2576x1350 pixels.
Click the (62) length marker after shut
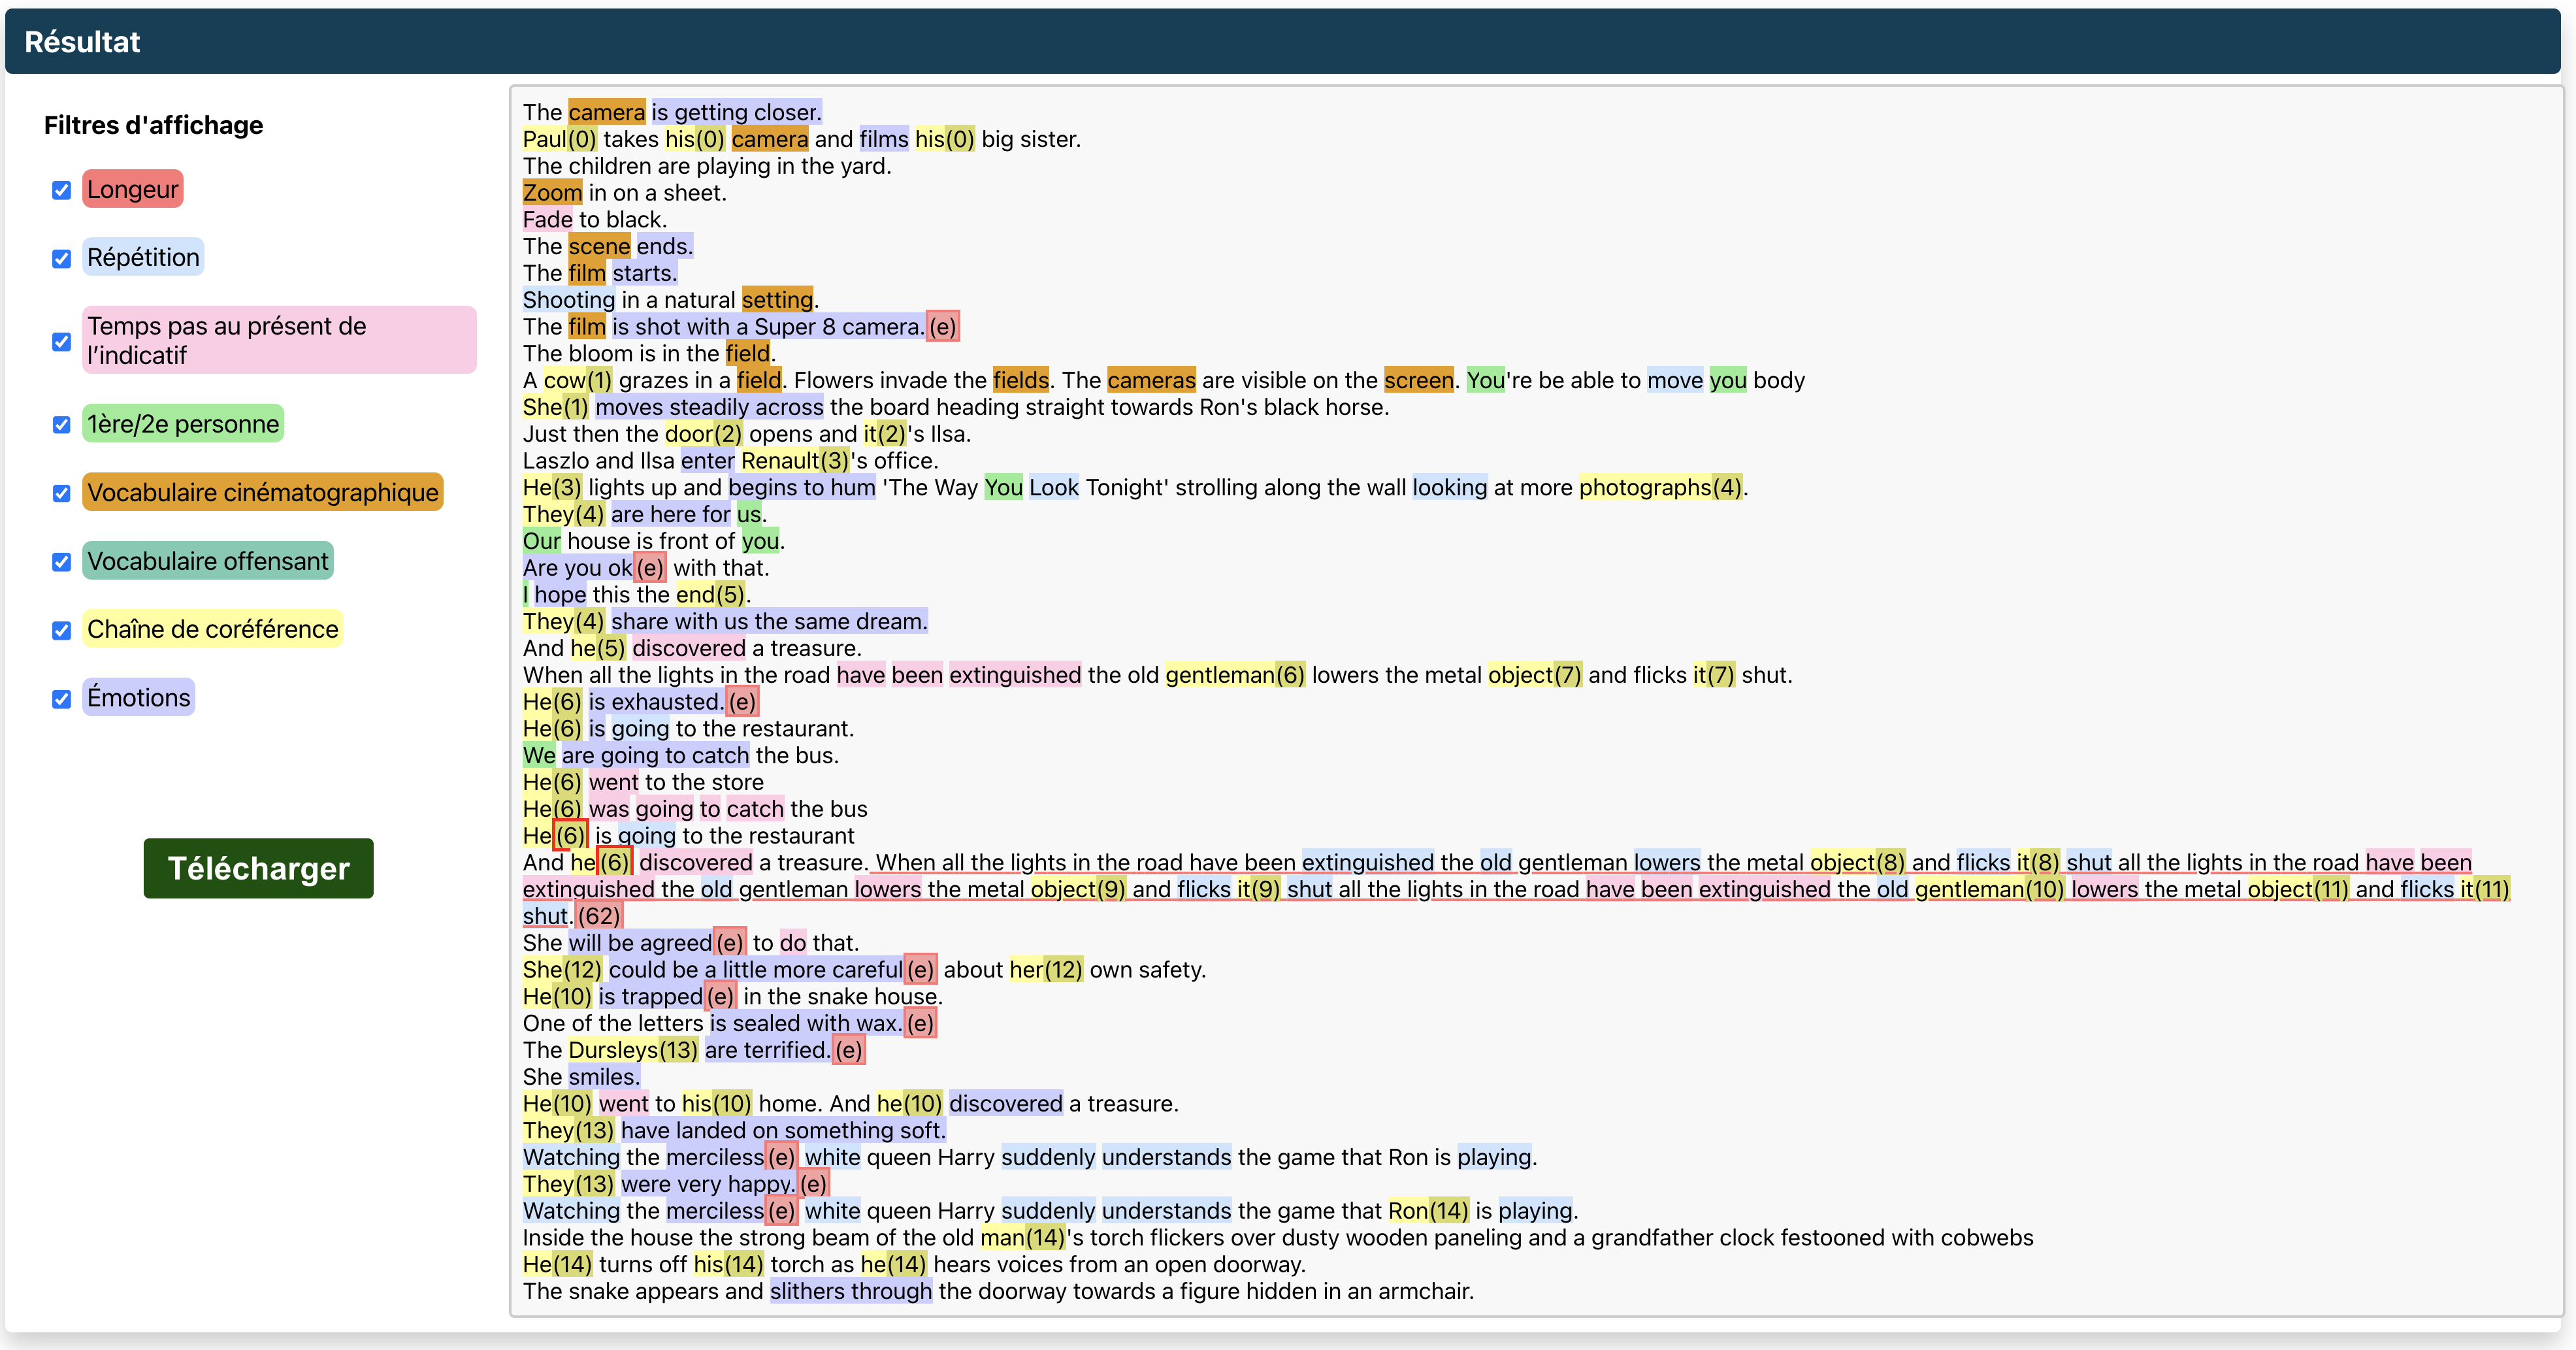(598, 916)
